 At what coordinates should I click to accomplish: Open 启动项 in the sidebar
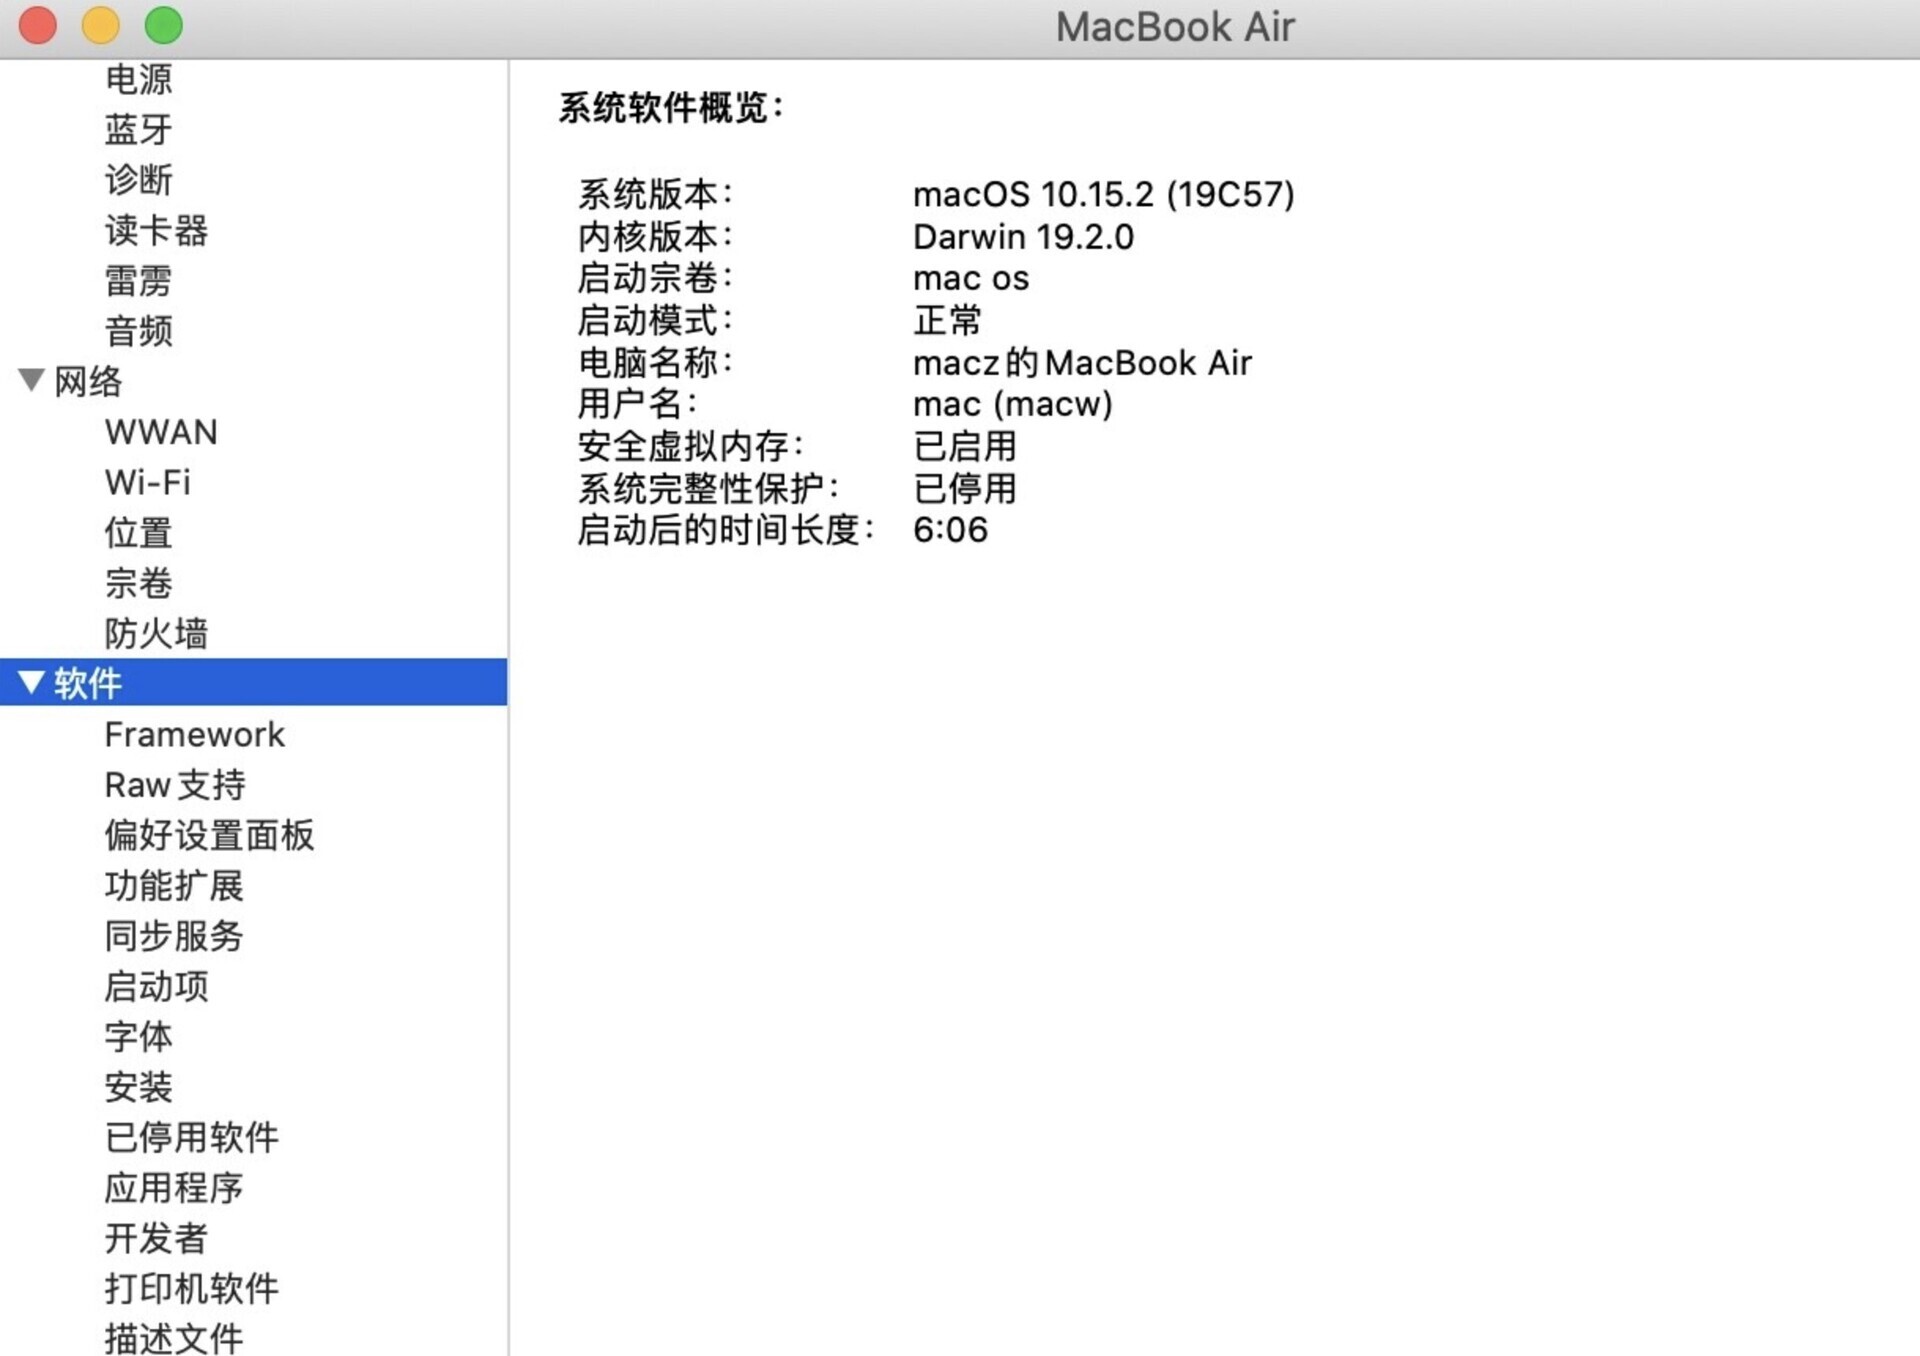pyautogui.click(x=156, y=986)
